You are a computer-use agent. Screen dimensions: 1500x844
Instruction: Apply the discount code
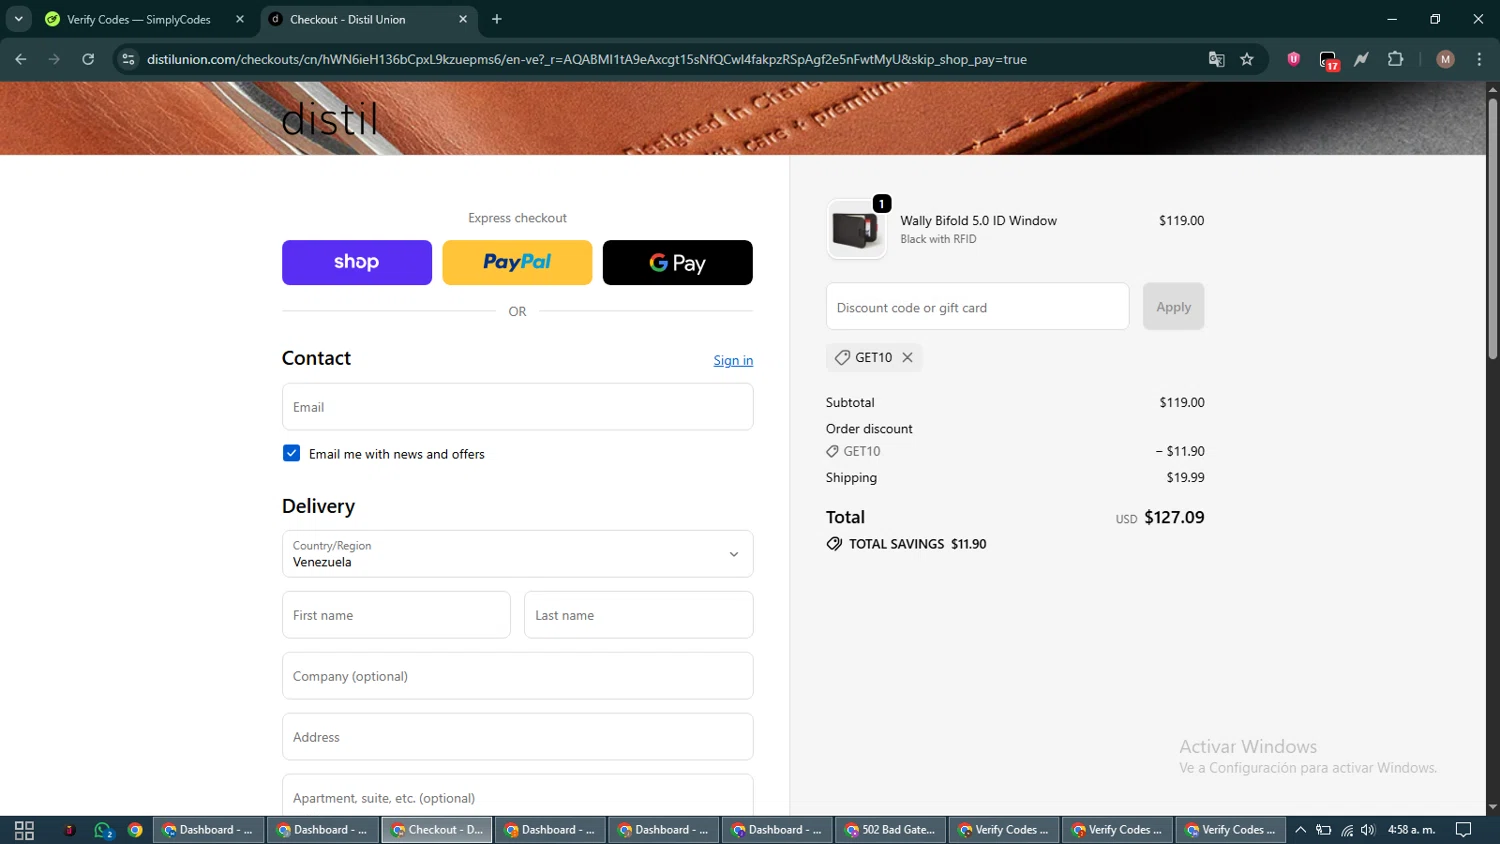1173,306
